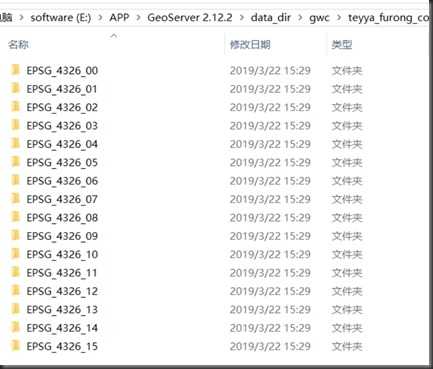Select the EPSG_4326_03 folder name

(62, 126)
